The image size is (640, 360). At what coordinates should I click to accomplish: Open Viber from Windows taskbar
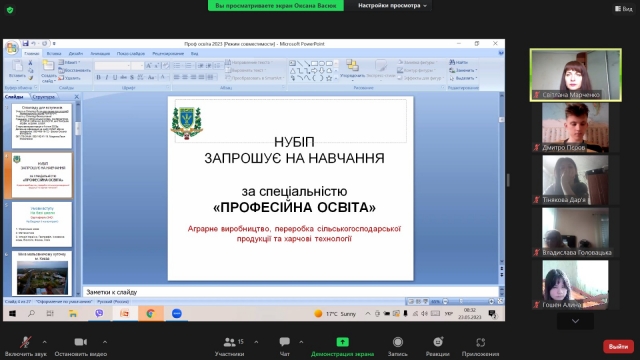tap(99, 313)
